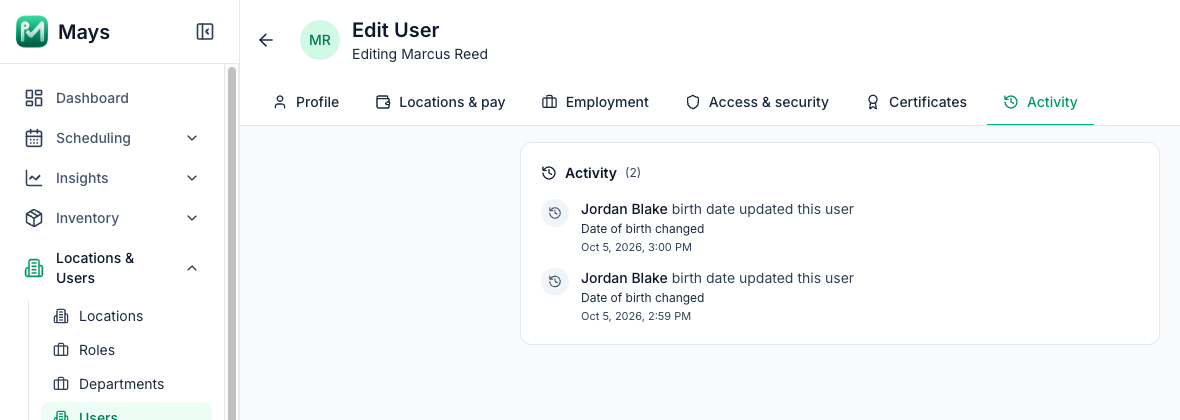
Task: Open the Inventory sidebar item
Action: 113,218
